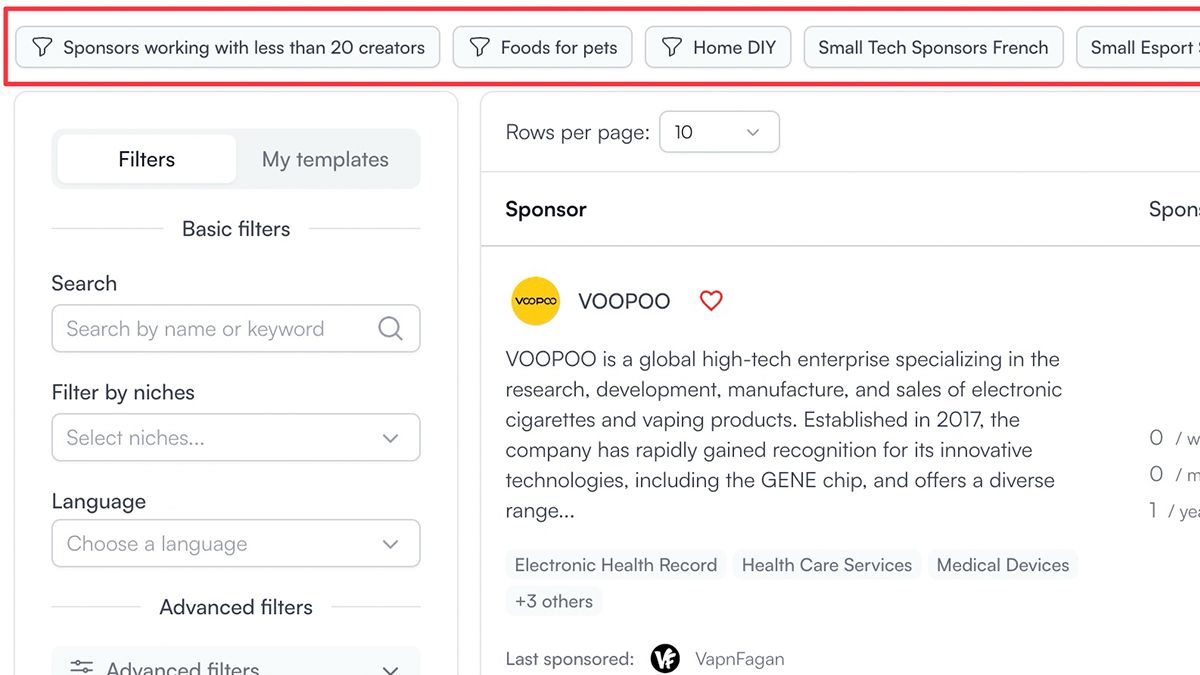1200x675 pixels.
Task: Click the magnifying glass search icon
Action: pyautogui.click(x=391, y=328)
